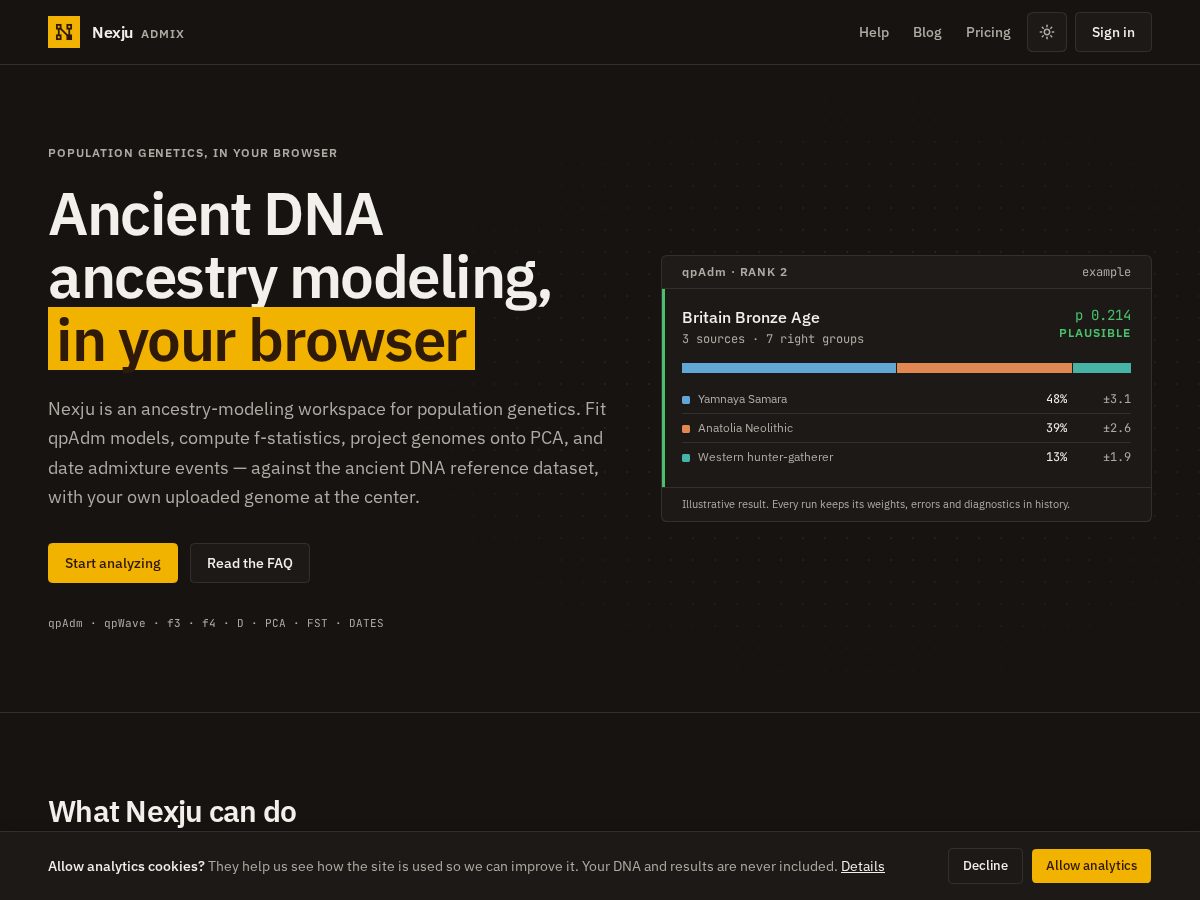Click the teal hunter-gatherer bar segment
Viewport: 1200px width, 900px height.
point(1102,368)
